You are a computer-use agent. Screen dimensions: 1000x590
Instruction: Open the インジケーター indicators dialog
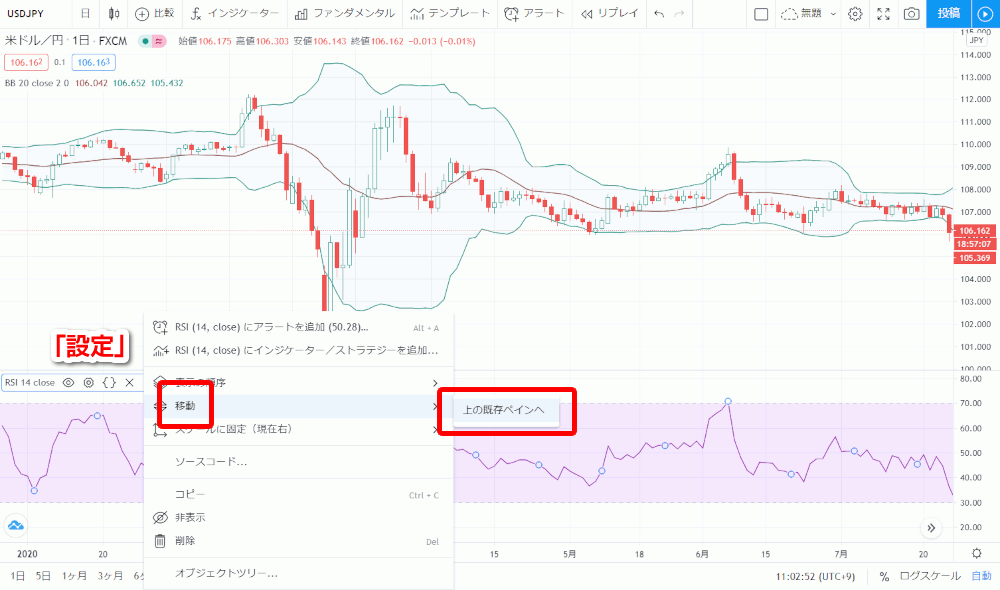[x=234, y=13]
